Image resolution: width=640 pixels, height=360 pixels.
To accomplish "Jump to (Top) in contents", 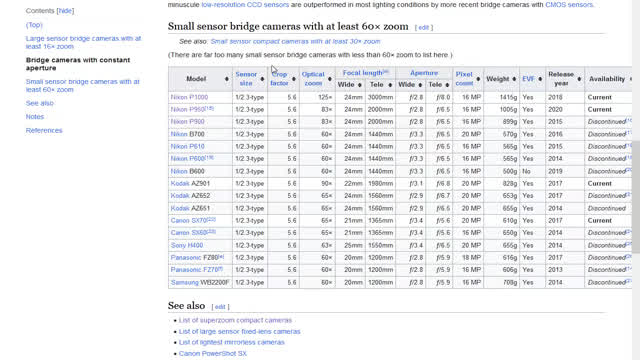I will (x=34, y=25).
